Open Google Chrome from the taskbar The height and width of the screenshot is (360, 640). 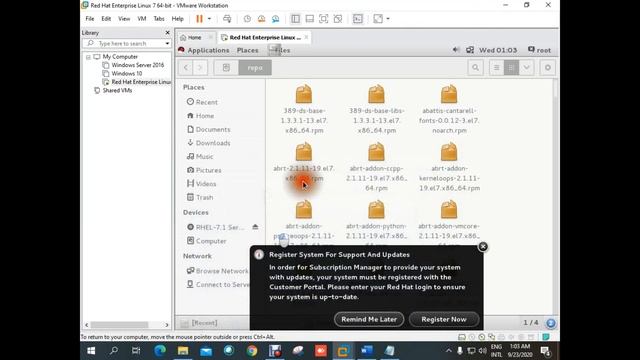coord(252,351)
